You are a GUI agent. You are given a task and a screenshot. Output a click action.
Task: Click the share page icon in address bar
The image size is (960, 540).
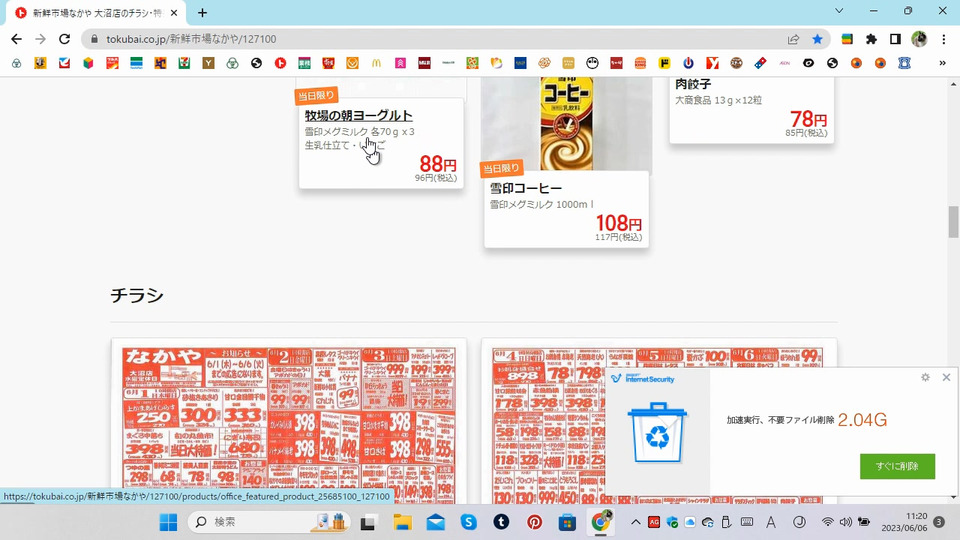click(793, 39)
